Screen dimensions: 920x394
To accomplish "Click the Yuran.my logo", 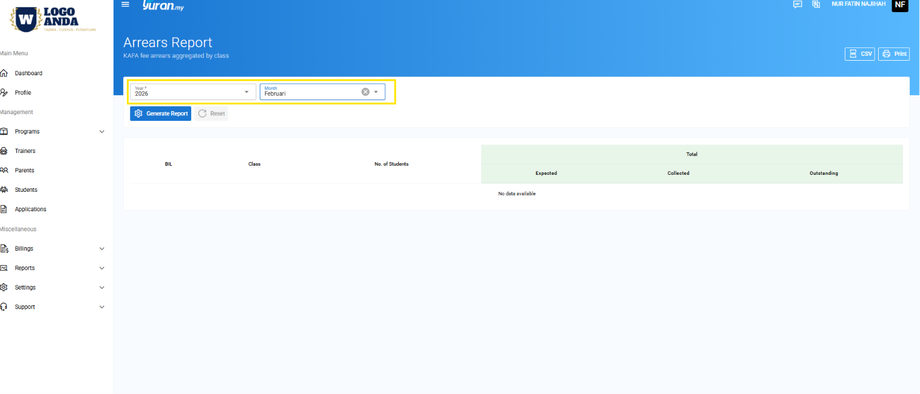I will point(163,5).
